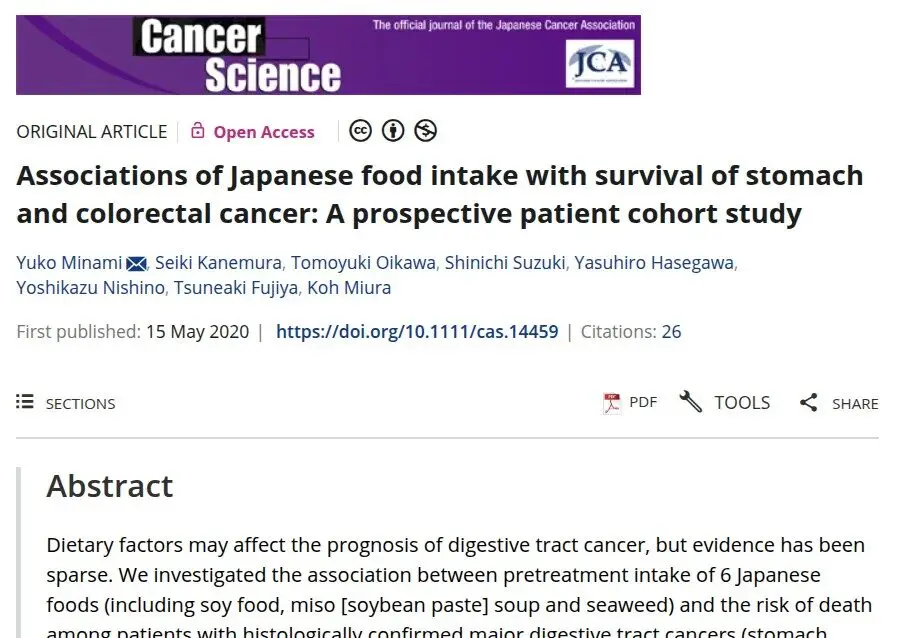The height and width of the screenshot is (638, 902).
Task: Click the TOOLS wrench icon
Action: [x=690, y=402]
